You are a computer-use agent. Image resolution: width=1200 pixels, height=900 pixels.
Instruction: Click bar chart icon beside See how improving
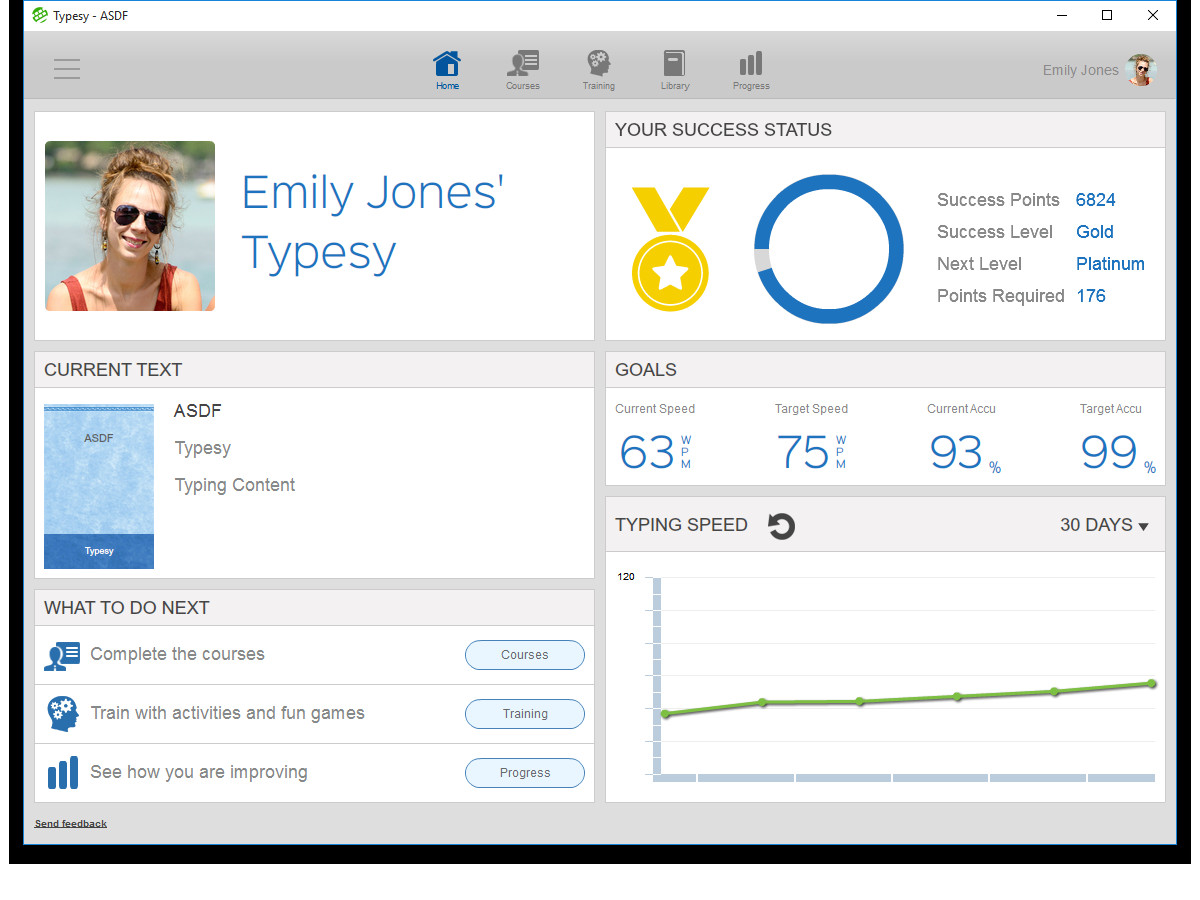click(62, 773)
